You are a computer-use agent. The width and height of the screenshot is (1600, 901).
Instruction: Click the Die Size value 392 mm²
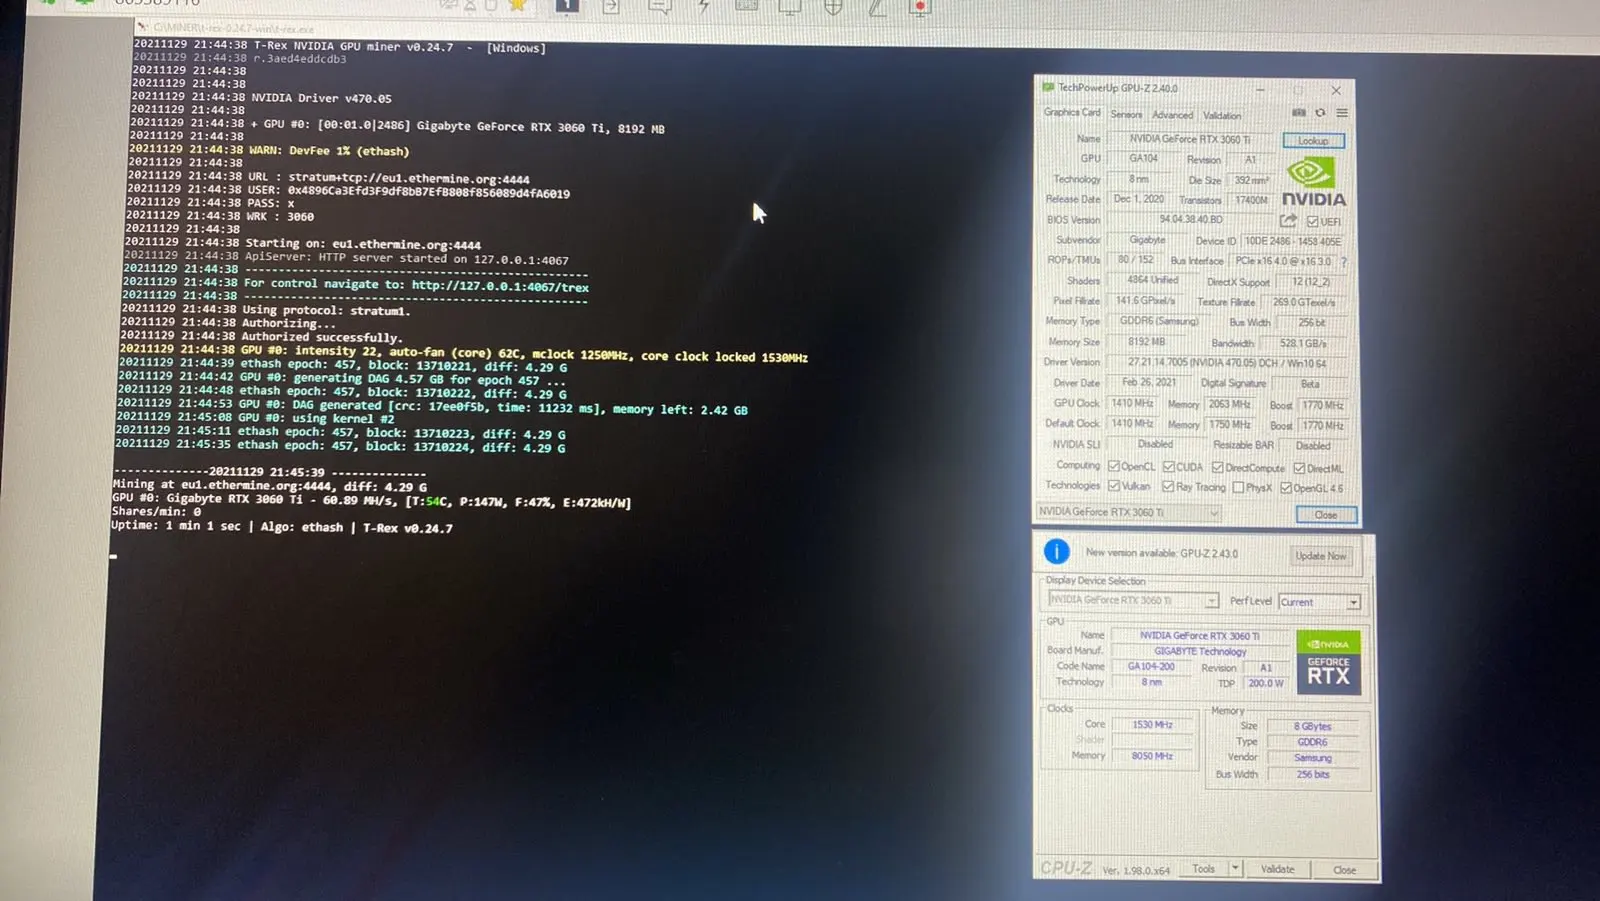click(1251, 180)
